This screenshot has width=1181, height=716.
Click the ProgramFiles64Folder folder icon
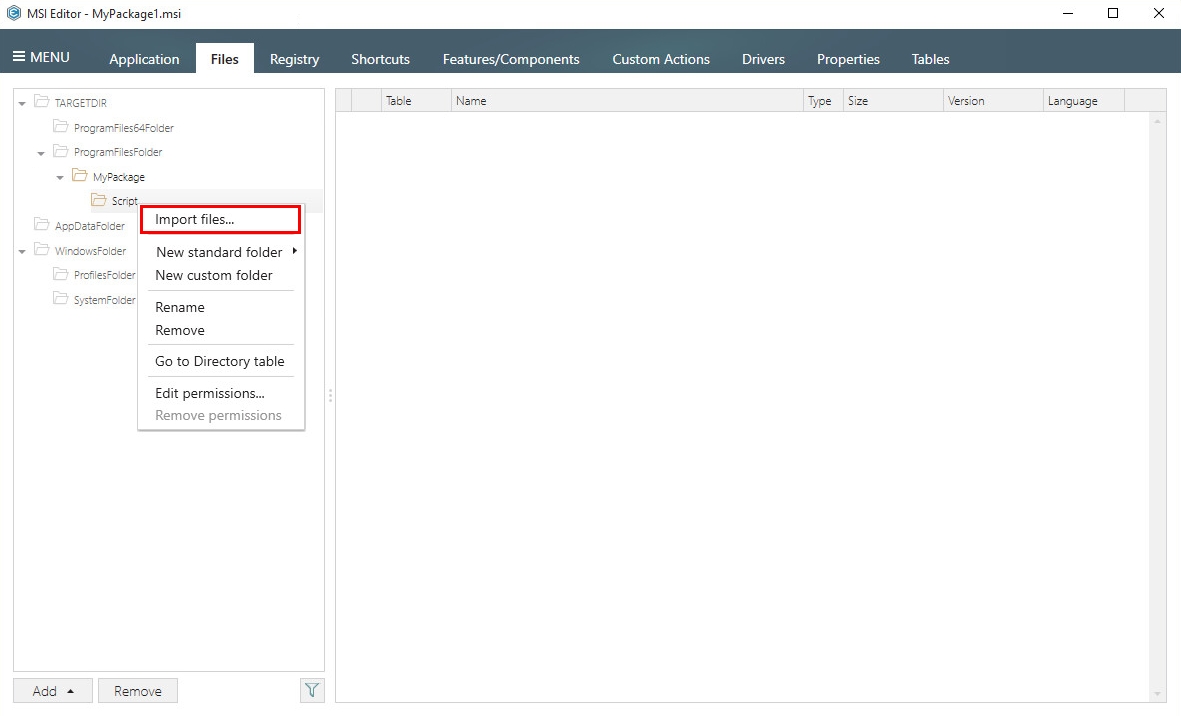pos(60,127)
